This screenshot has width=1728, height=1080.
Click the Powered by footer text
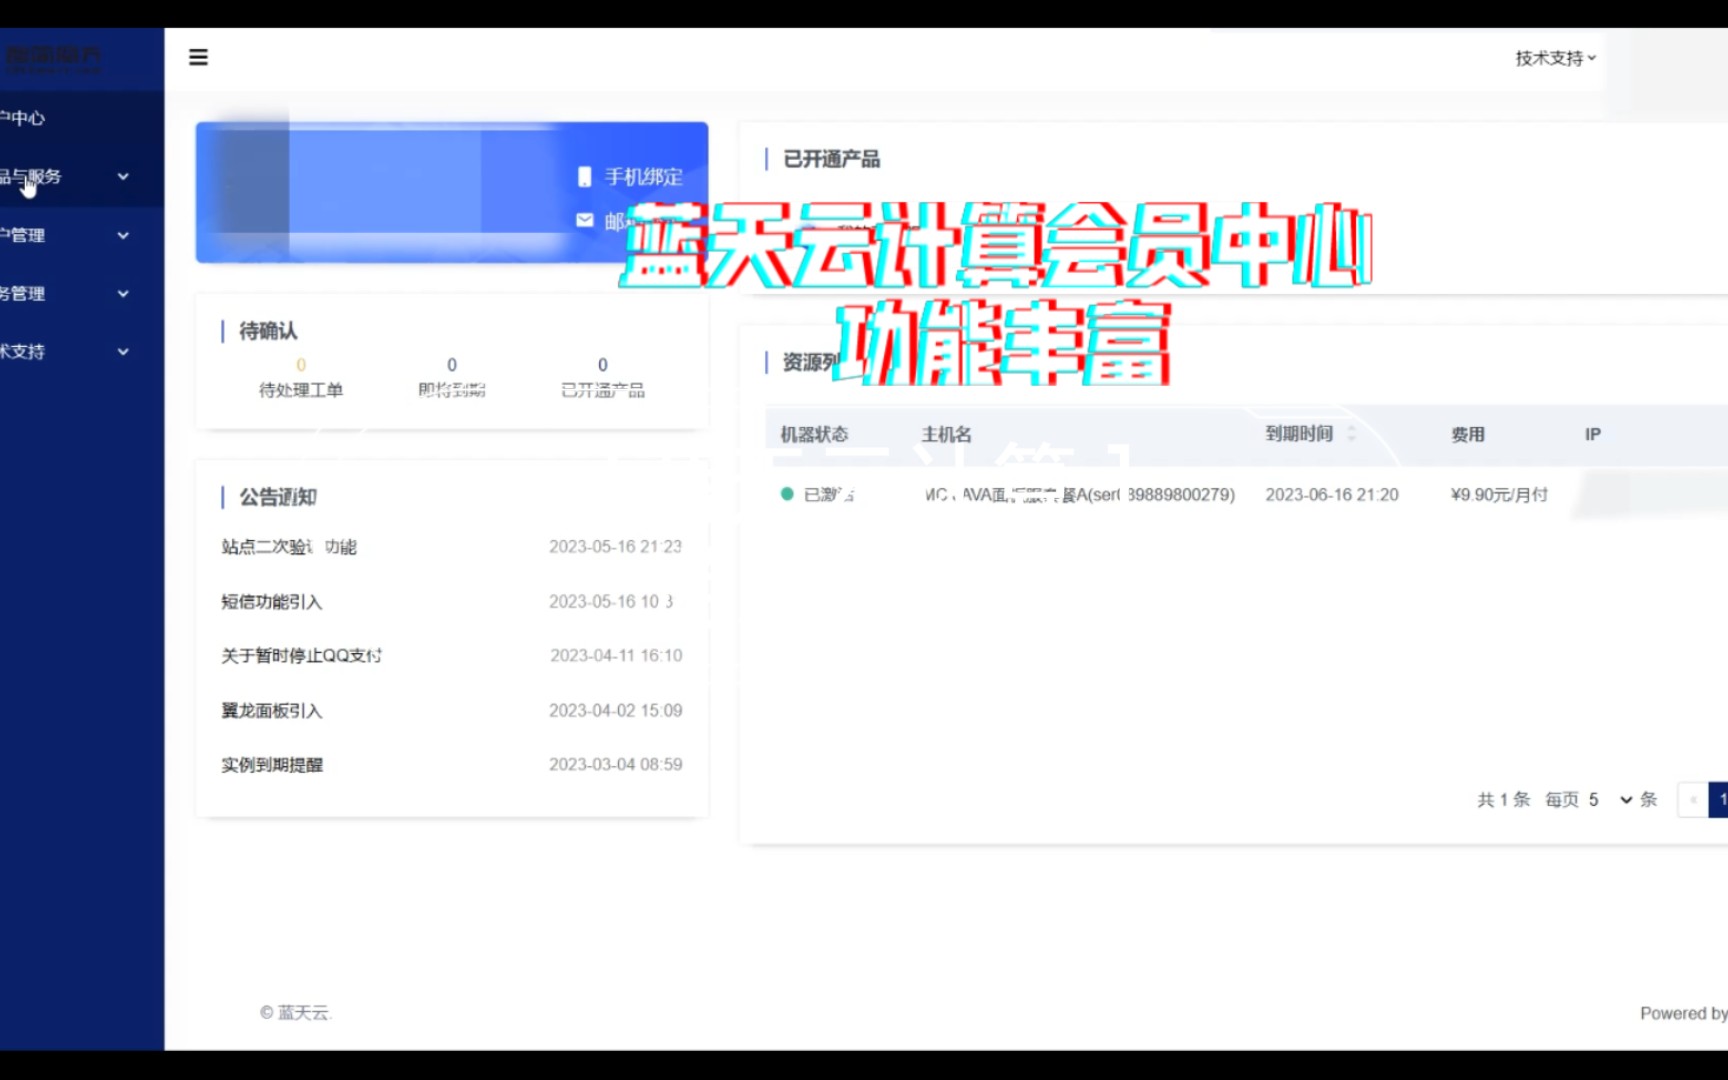pyautogui.click(x=1683, y=1013)
